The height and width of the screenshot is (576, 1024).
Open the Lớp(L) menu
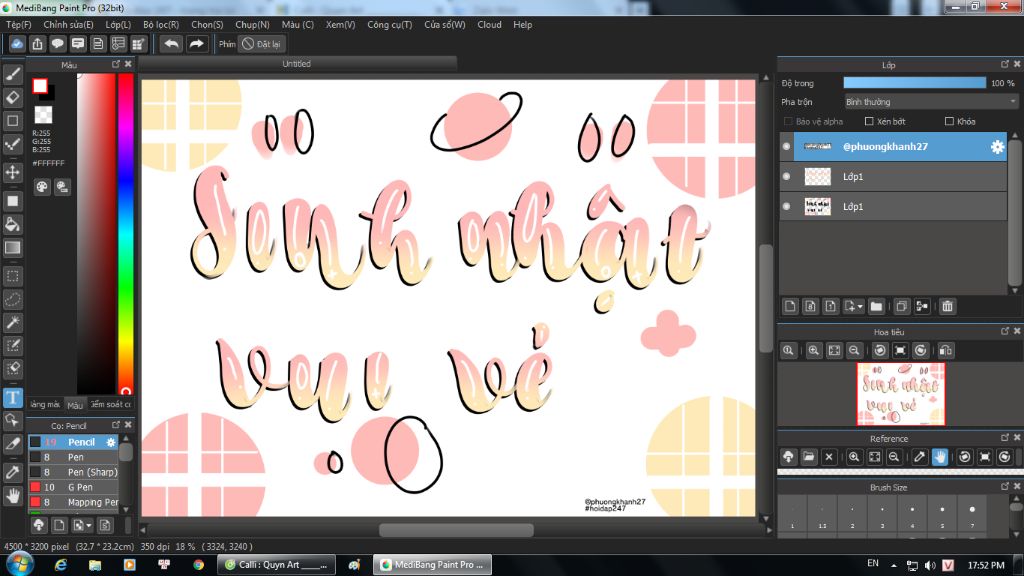118,25
